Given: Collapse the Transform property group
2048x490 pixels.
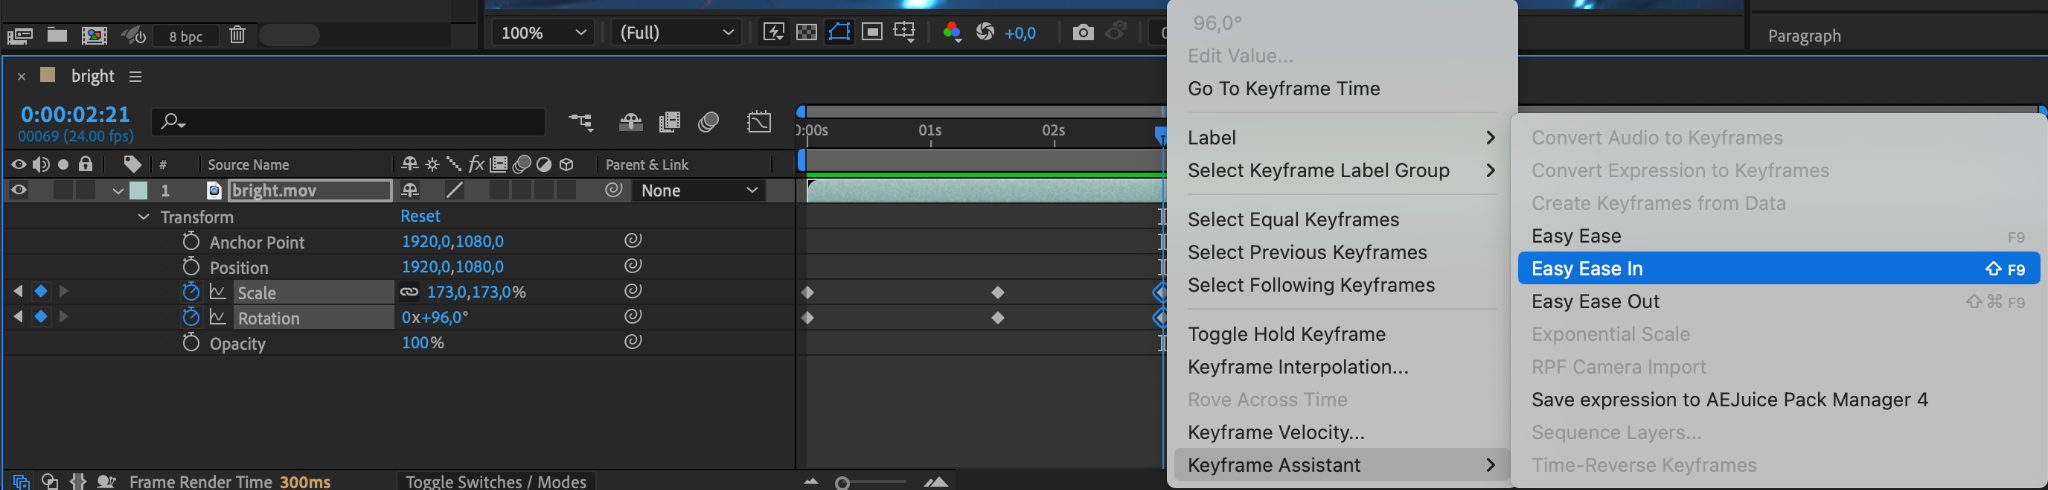Looking at the screenshot, I should (143, 217).
